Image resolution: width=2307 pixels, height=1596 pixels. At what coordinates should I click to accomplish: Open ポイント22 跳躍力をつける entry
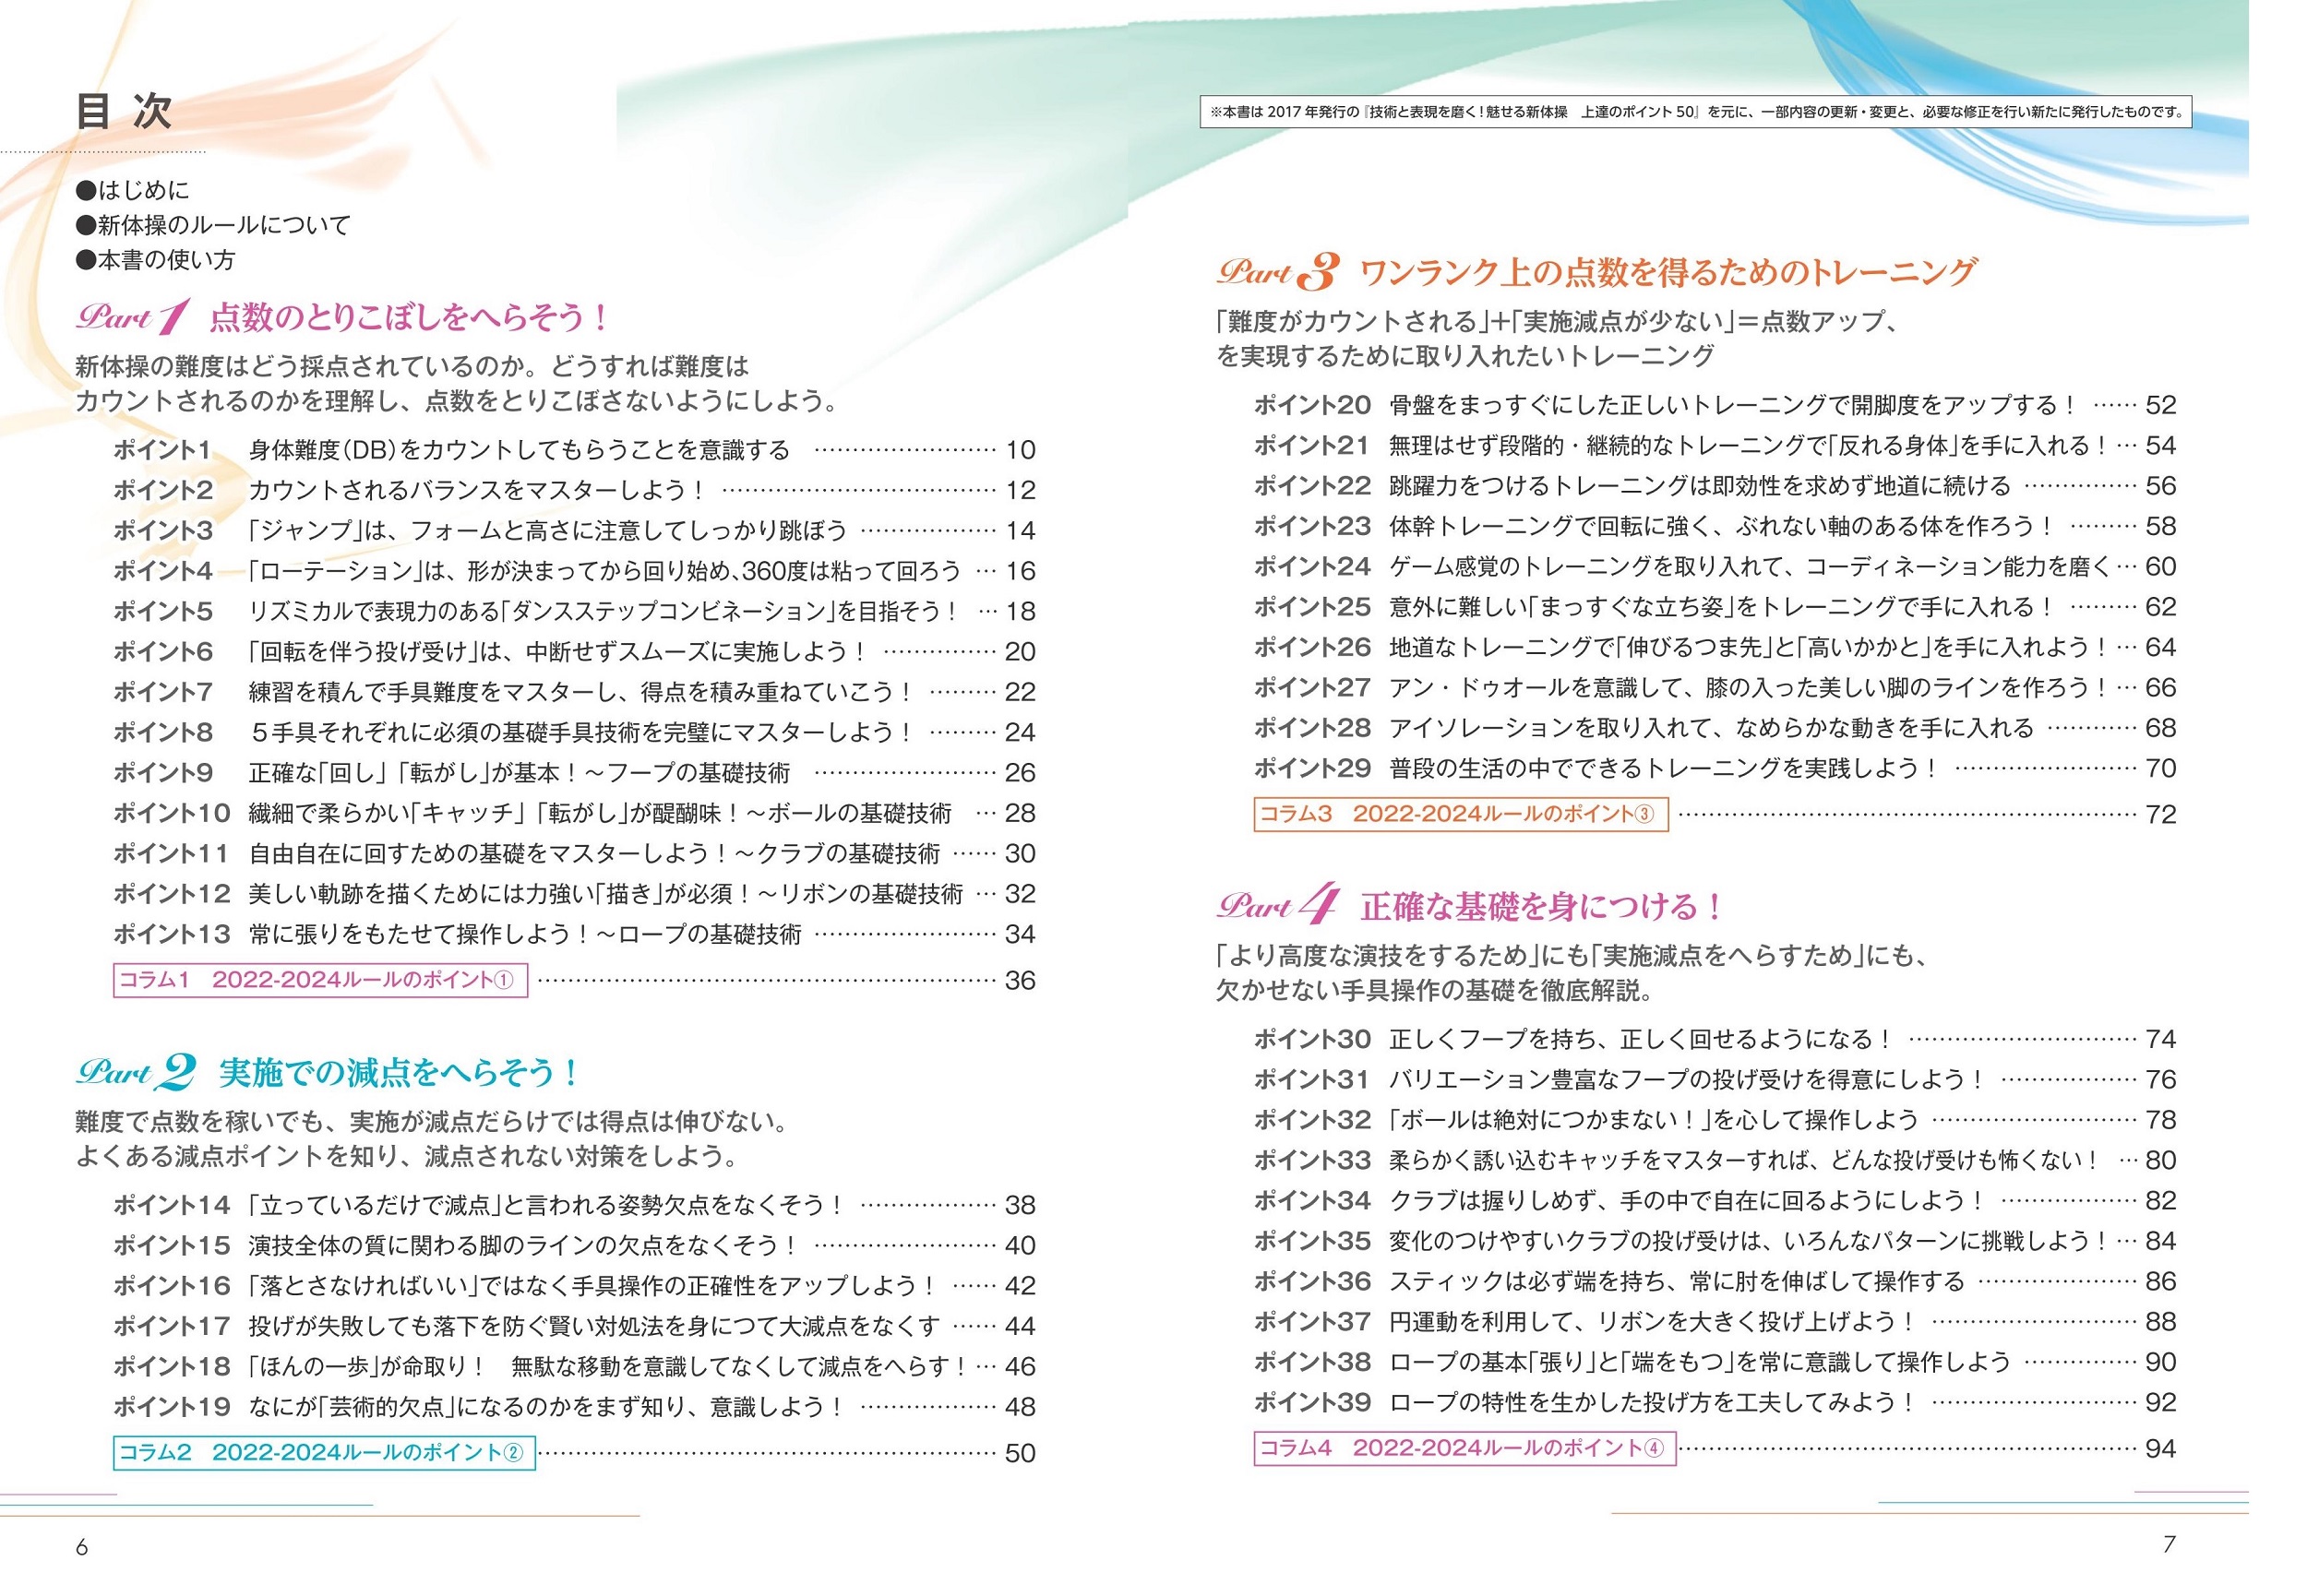click(x=1715, y=486)
